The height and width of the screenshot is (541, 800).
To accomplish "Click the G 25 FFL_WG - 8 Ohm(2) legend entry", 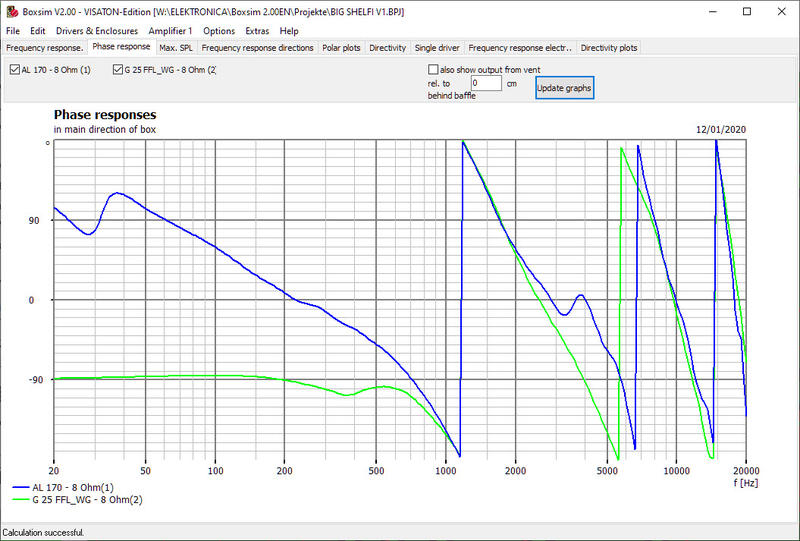I will [87, 500].
